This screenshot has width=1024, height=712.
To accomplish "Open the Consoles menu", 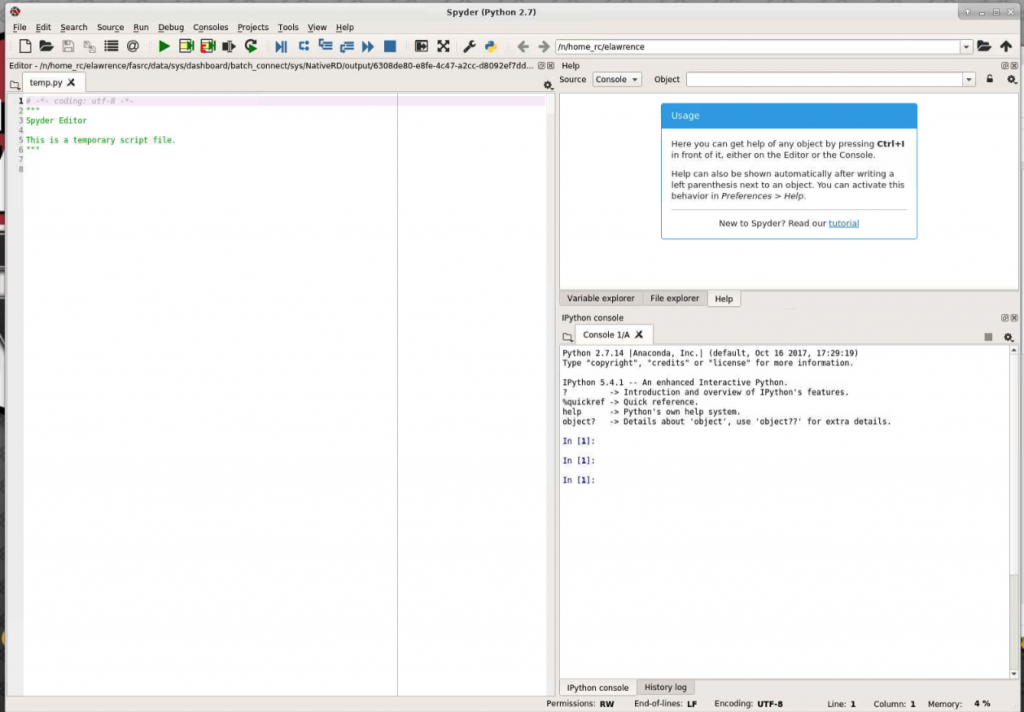I will pos(210,27).
